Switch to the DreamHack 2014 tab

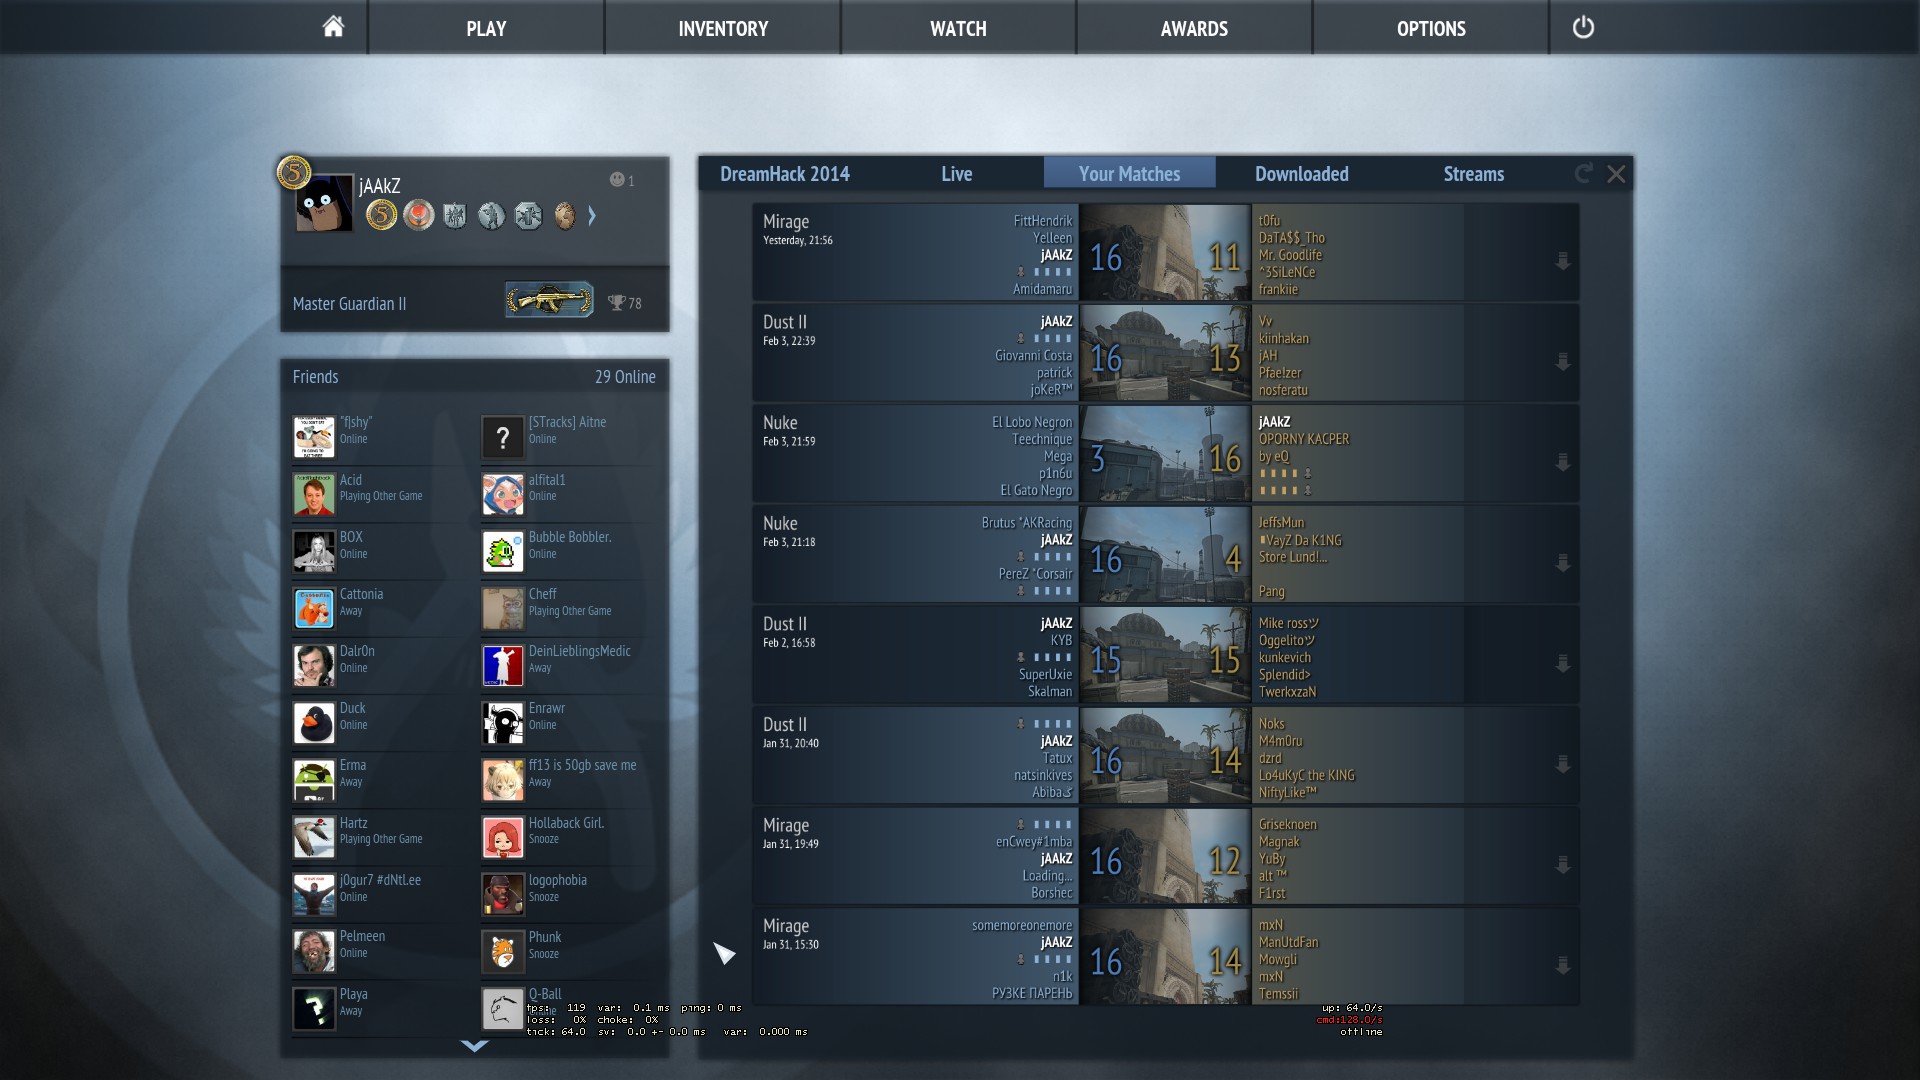[x=785, y=174]
